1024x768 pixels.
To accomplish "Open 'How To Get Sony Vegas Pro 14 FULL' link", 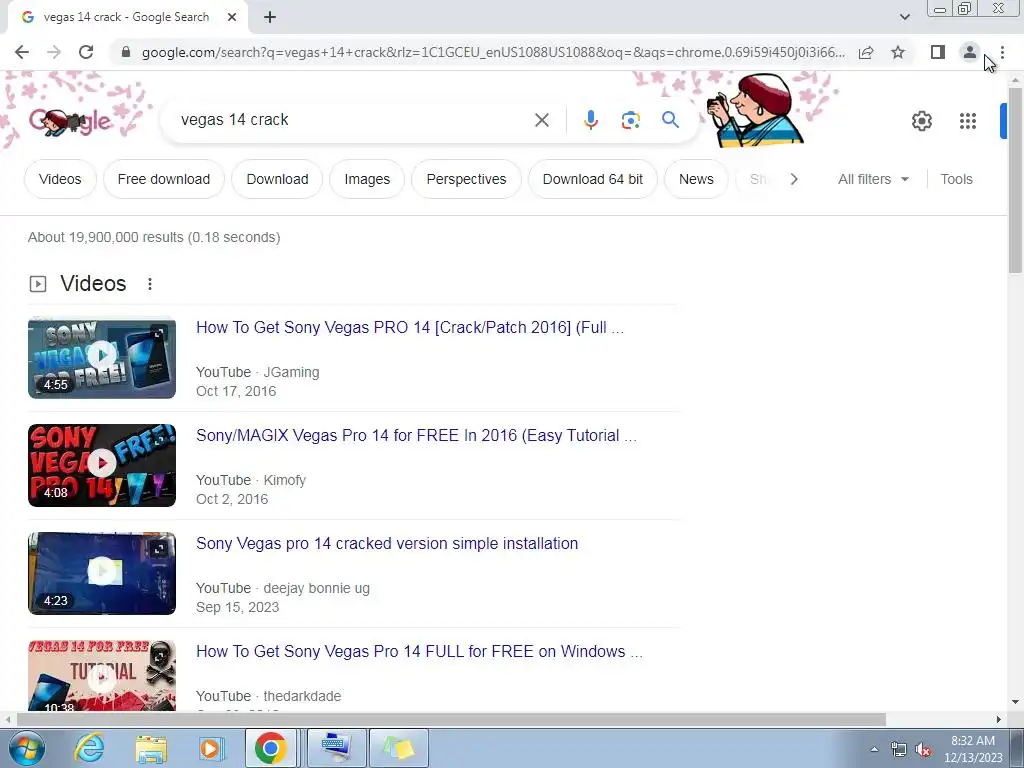I will click(x=419, y=651).
